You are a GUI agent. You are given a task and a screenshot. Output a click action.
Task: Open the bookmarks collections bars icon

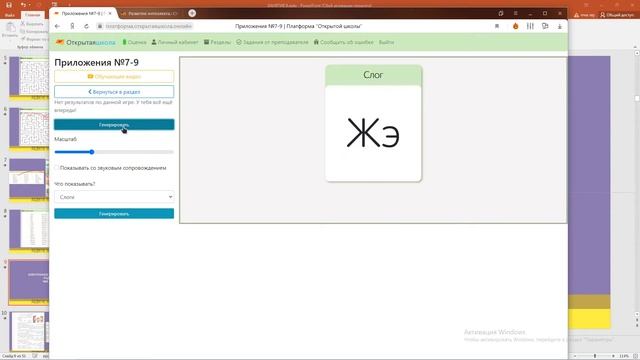pyautogui.click(x=530, y=26)
